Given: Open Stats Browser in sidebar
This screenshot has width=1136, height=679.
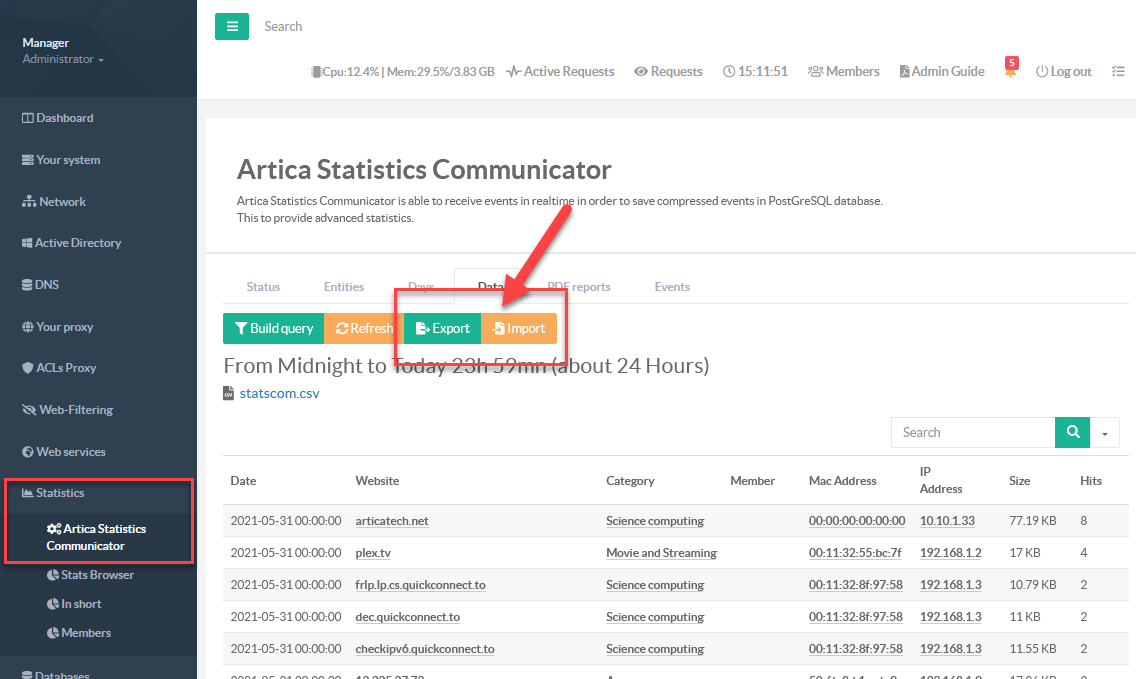Looking at the screenshot, I should point(97,575).
